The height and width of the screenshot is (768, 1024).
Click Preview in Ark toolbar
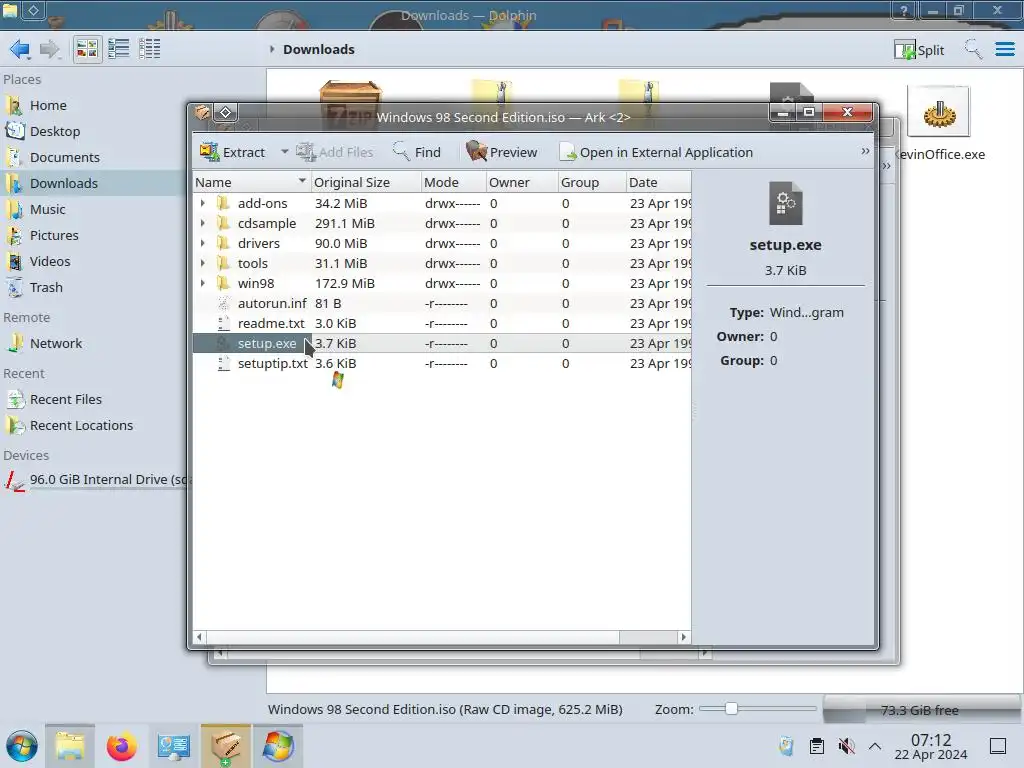pyautogui.click(x=502, y=152)
